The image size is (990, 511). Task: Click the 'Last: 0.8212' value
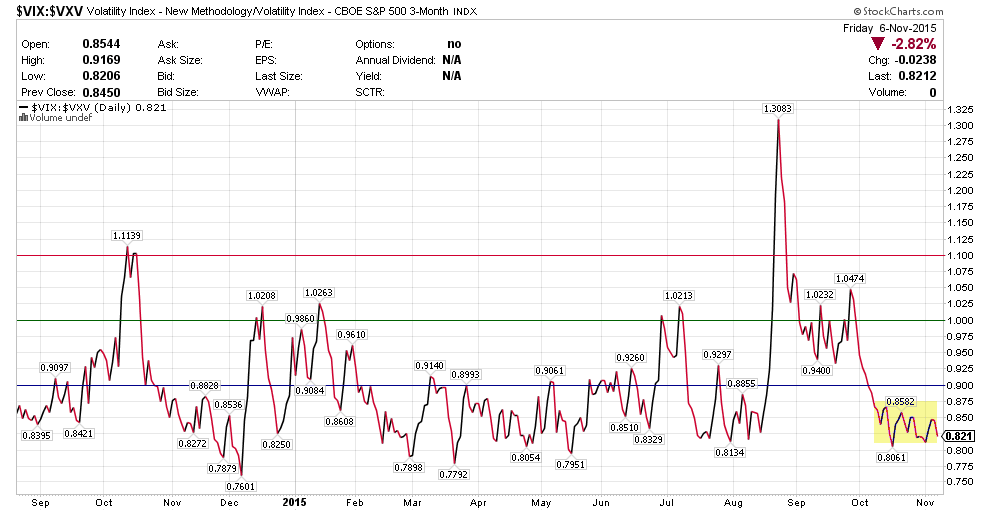click(x=902, y=76)
